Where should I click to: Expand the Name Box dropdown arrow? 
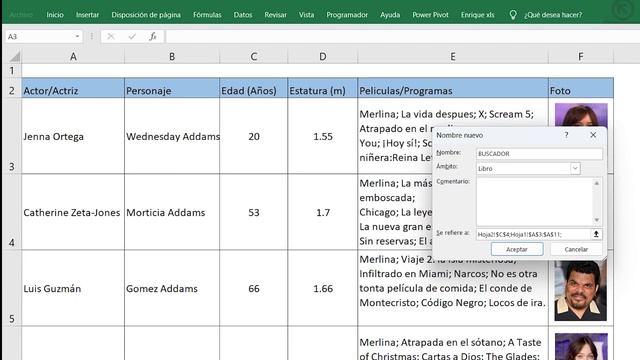(77, 36)
